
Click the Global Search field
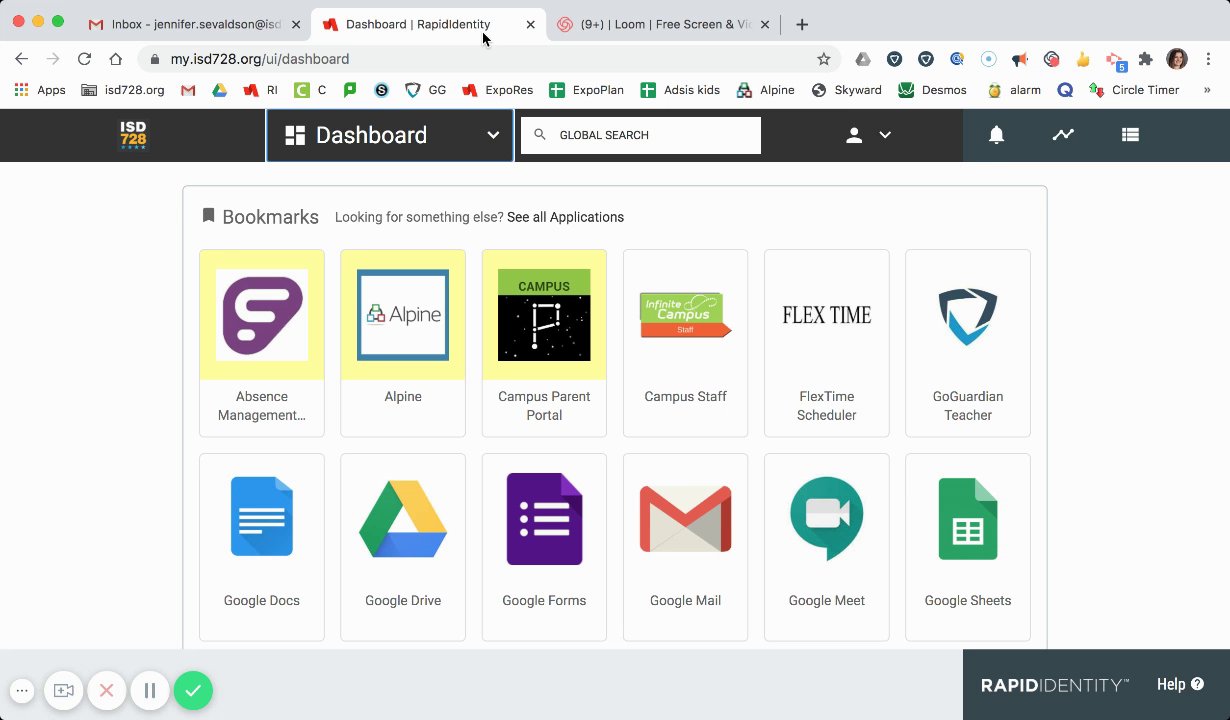coord(641,135)
